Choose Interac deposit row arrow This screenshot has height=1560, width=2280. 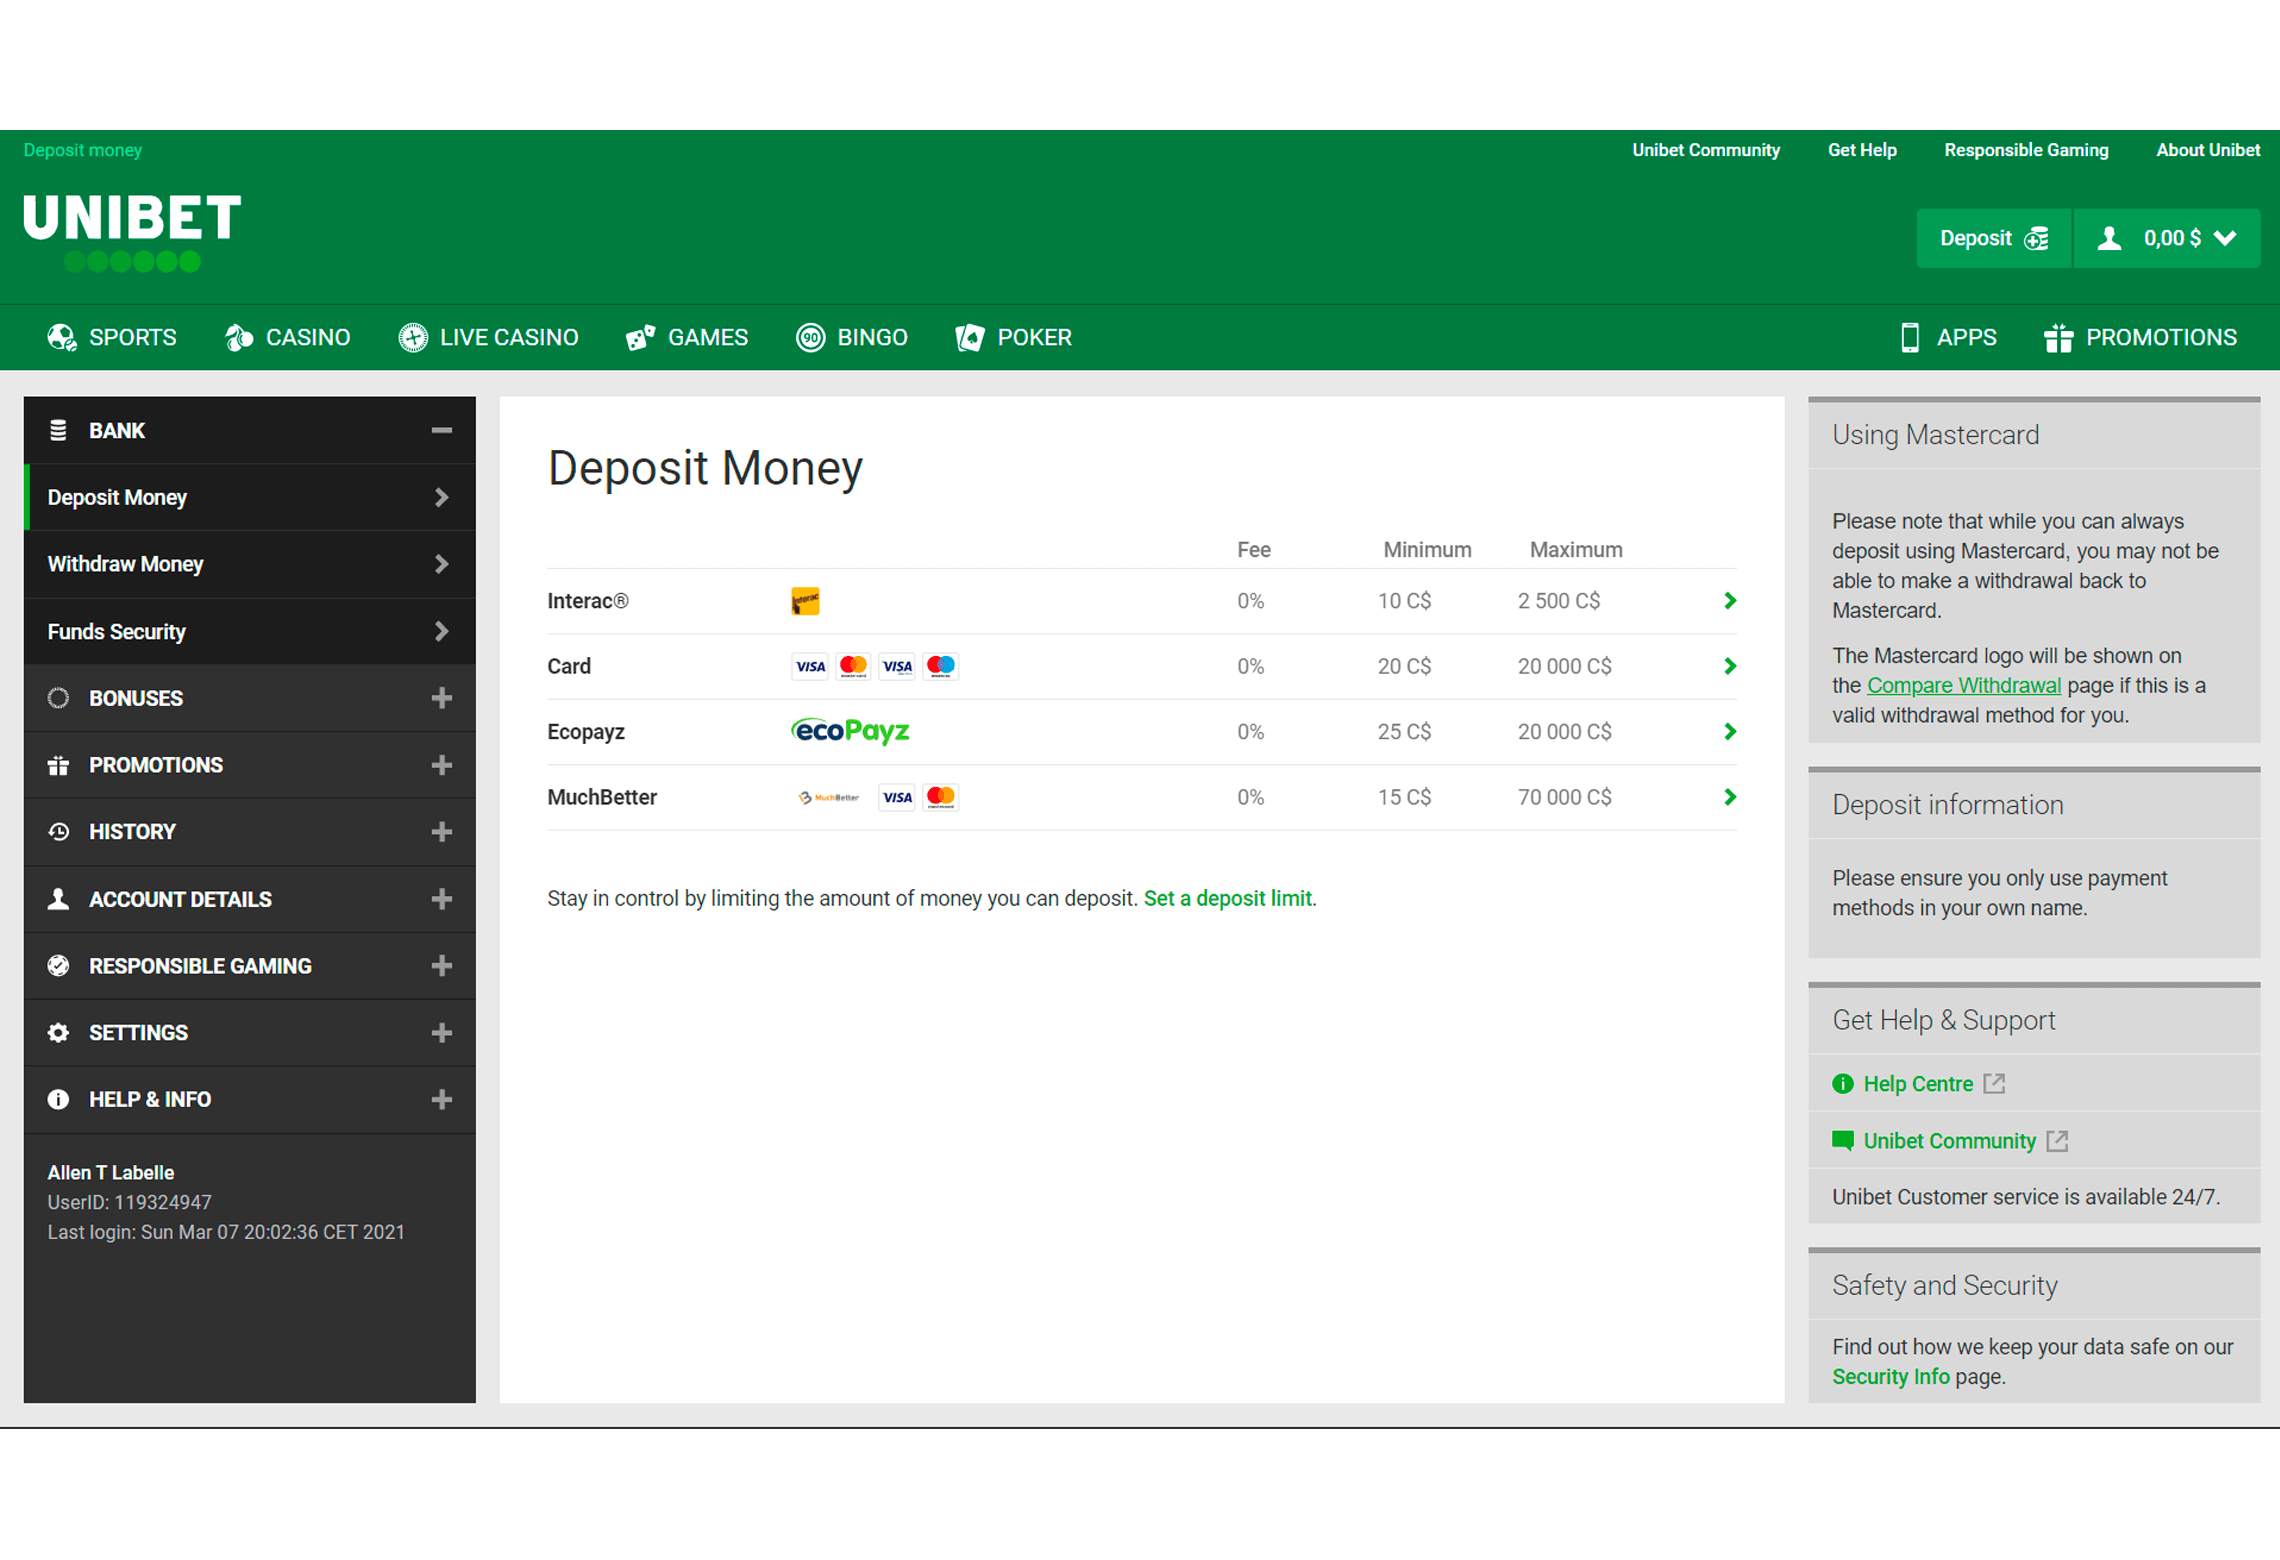pyautogui.click(x=1730, y=601)
